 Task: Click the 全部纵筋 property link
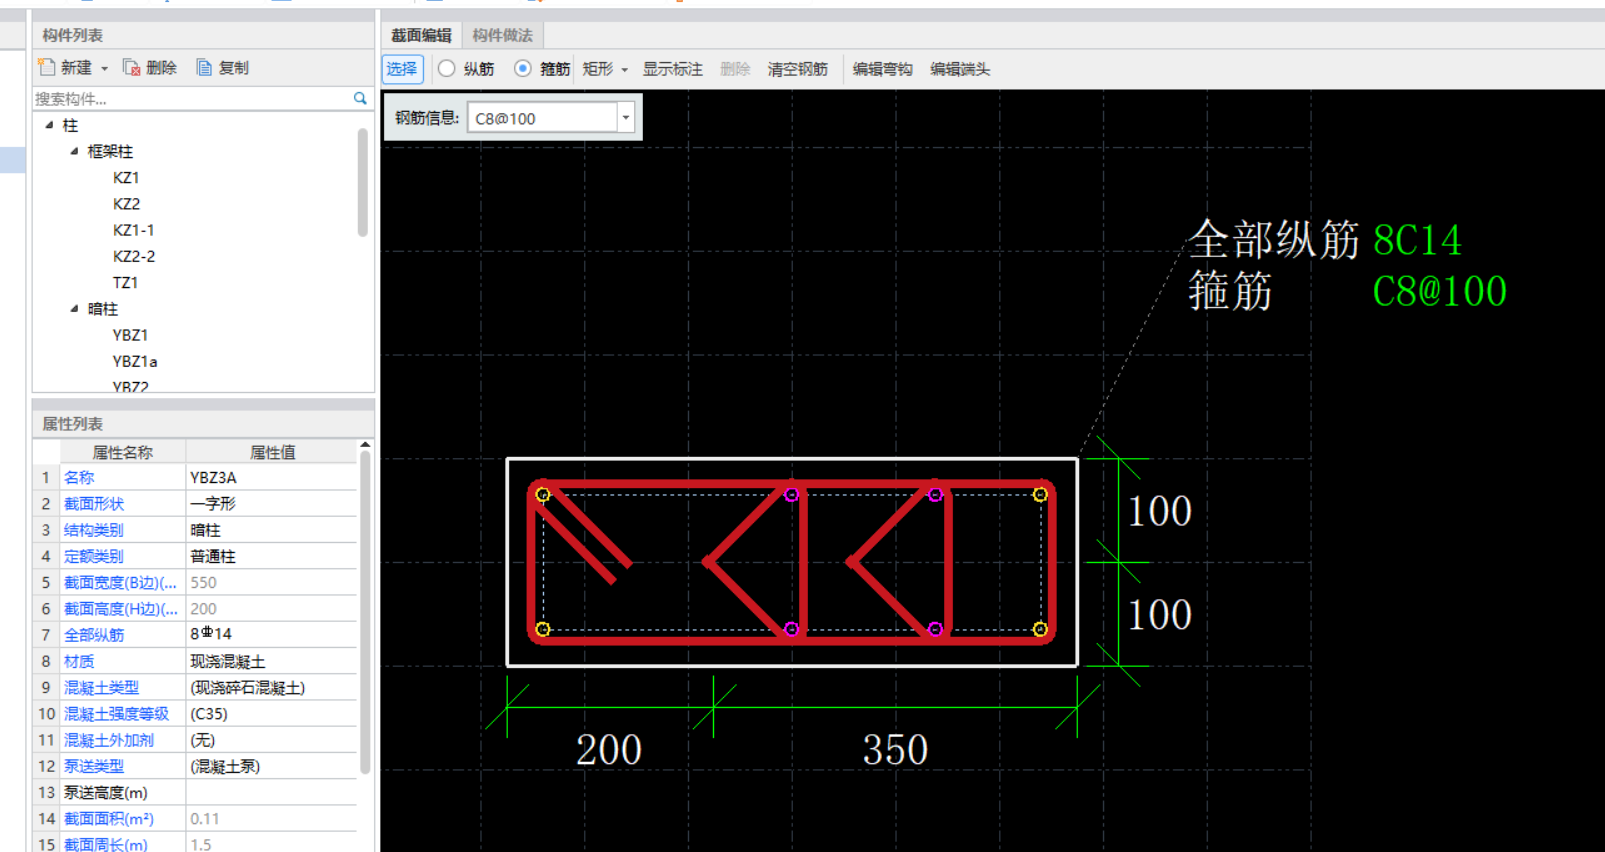[x=94, y=635]
